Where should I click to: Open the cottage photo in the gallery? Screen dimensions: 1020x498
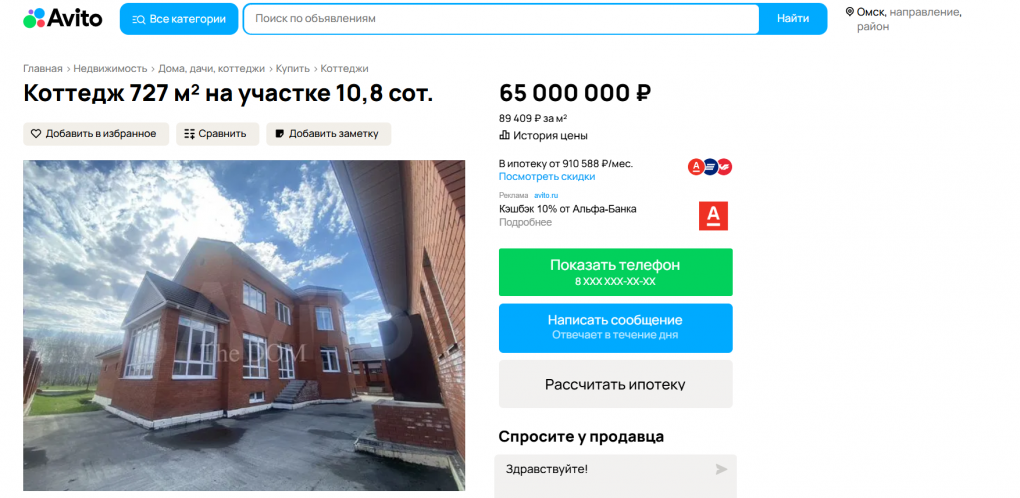coord(244,325)
